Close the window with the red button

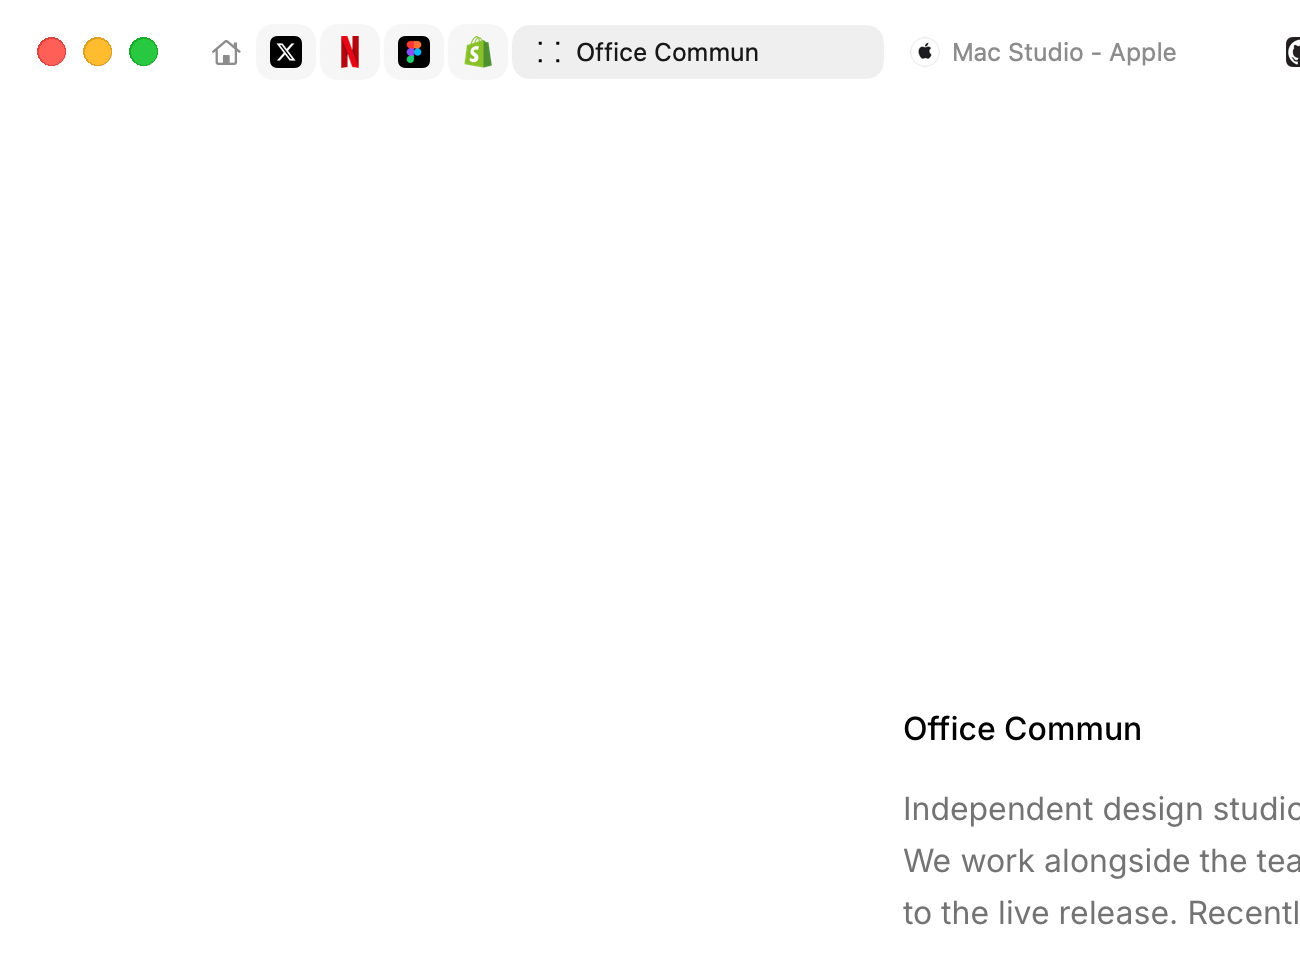pos(52,52)
